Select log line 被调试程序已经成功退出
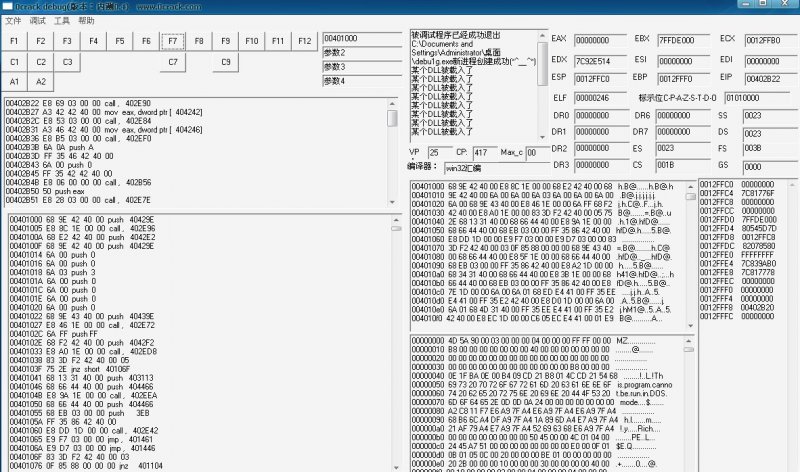Viewport: 800px width, 472px height. tap(456, 35)
